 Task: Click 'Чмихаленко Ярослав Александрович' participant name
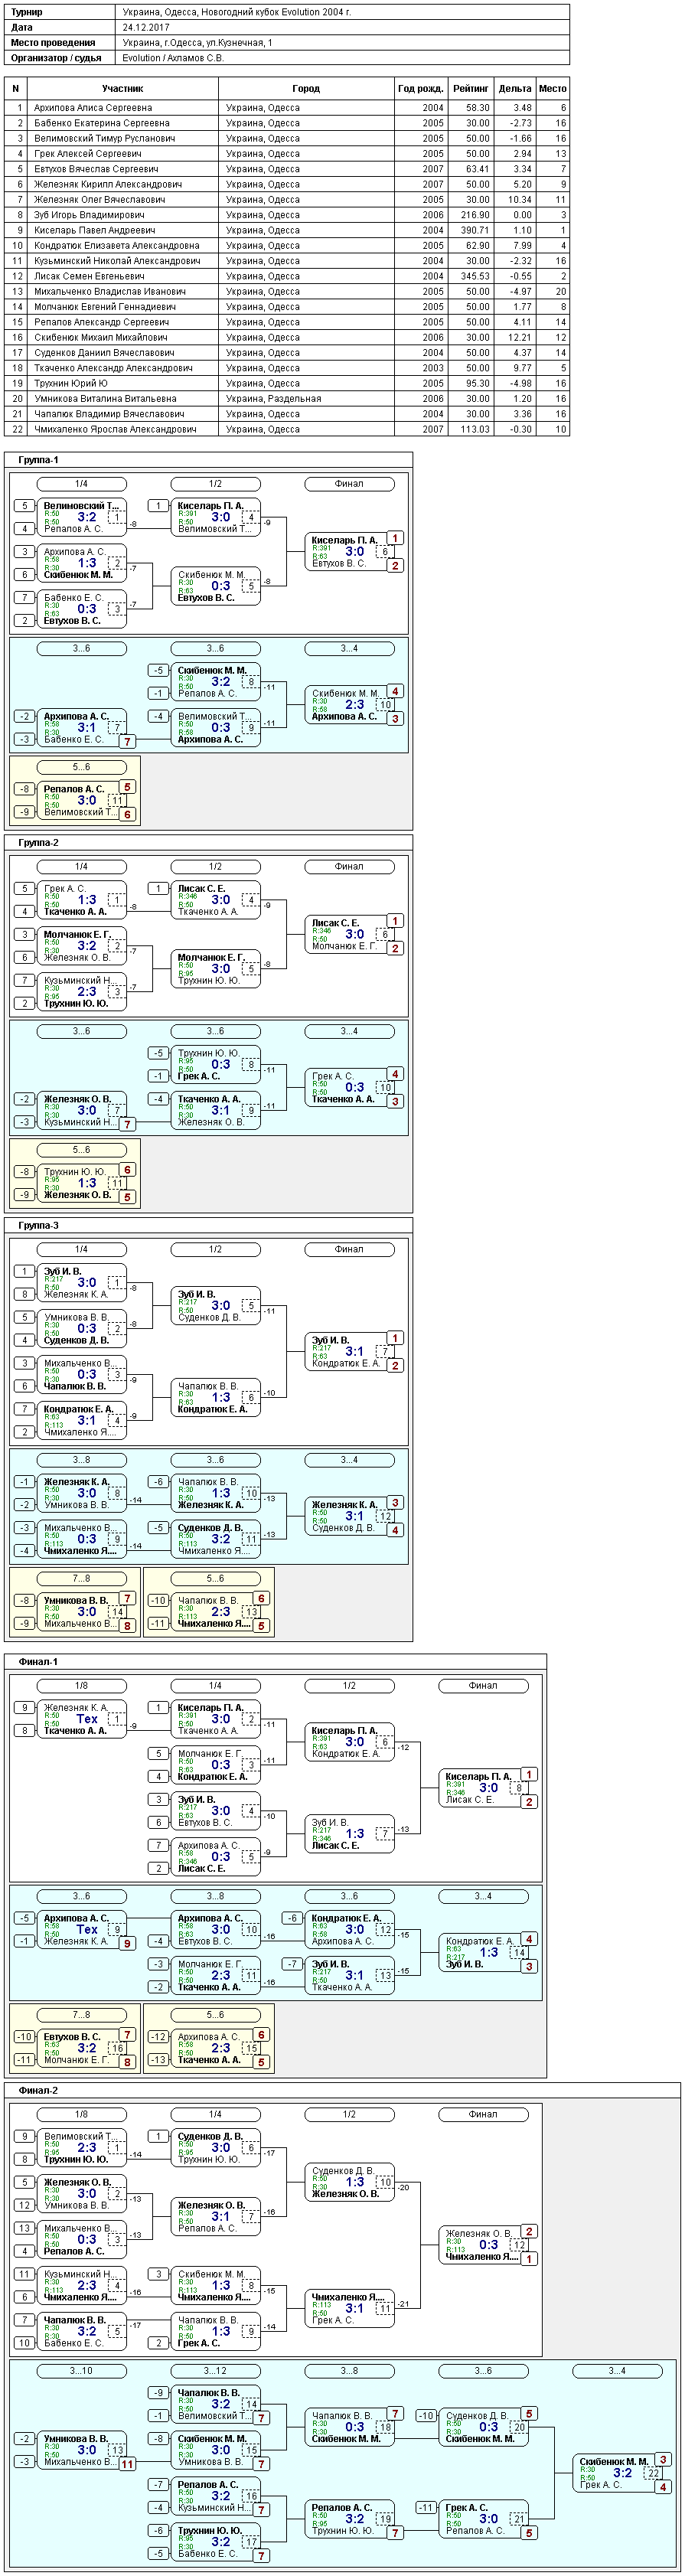[x=115, y=429]
